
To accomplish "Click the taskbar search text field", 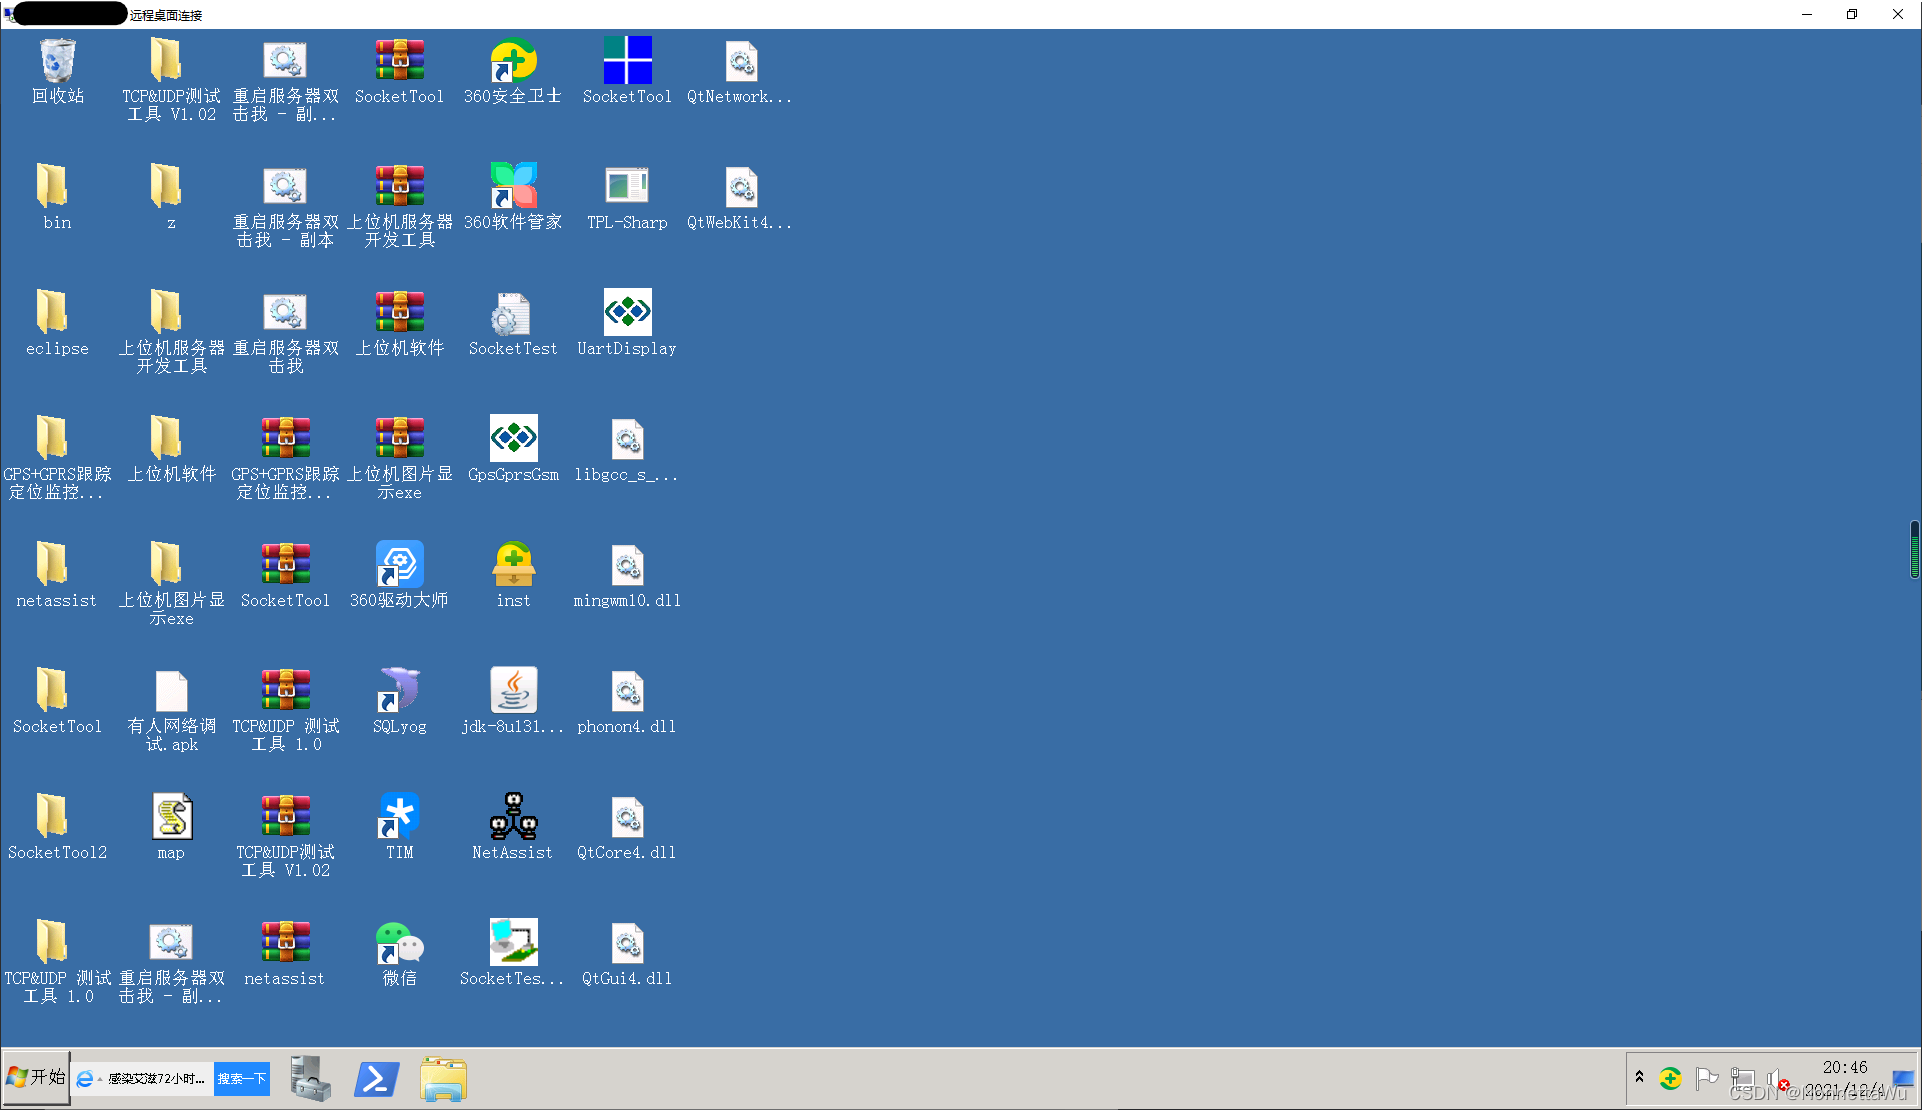I will [157, 1079].
